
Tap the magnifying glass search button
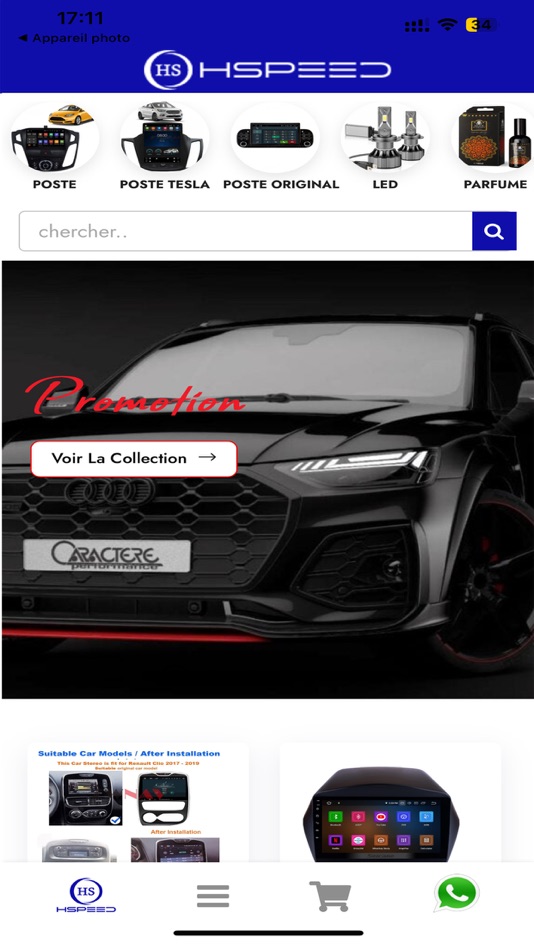(494, 231)
